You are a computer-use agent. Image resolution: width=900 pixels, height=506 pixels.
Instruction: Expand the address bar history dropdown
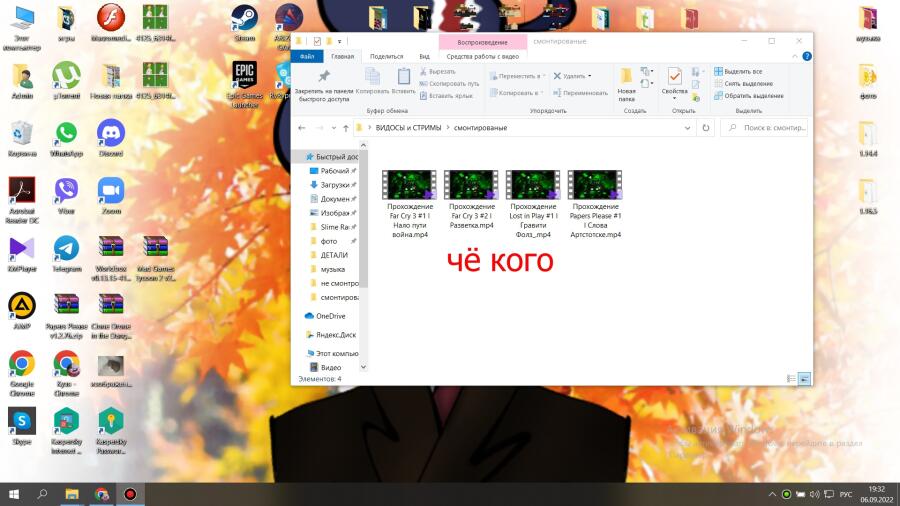pos(687,128)
